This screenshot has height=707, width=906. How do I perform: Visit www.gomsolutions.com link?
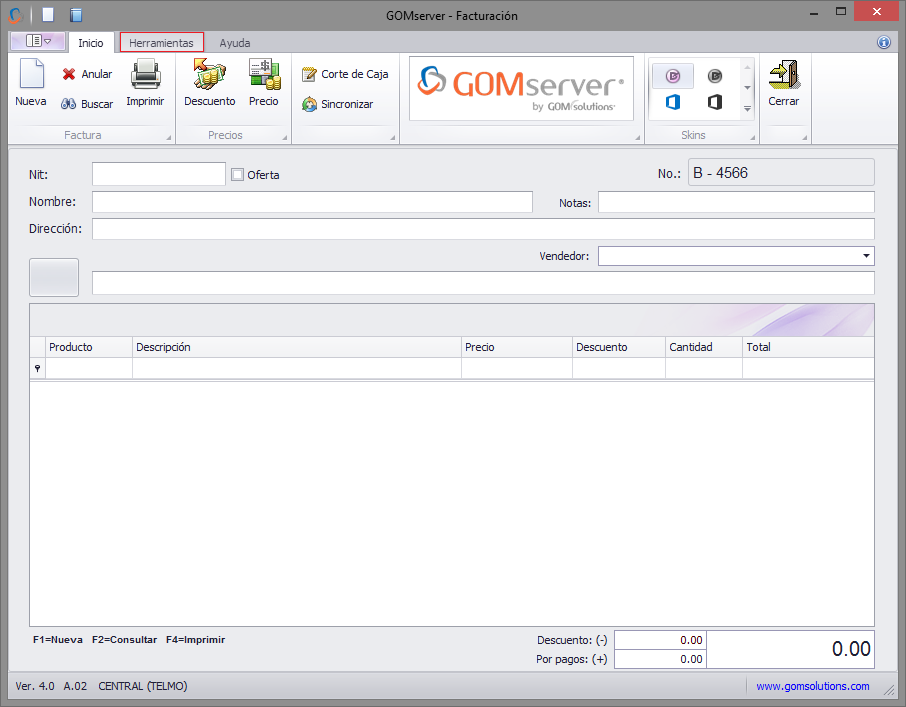click(x=812, y=686)
